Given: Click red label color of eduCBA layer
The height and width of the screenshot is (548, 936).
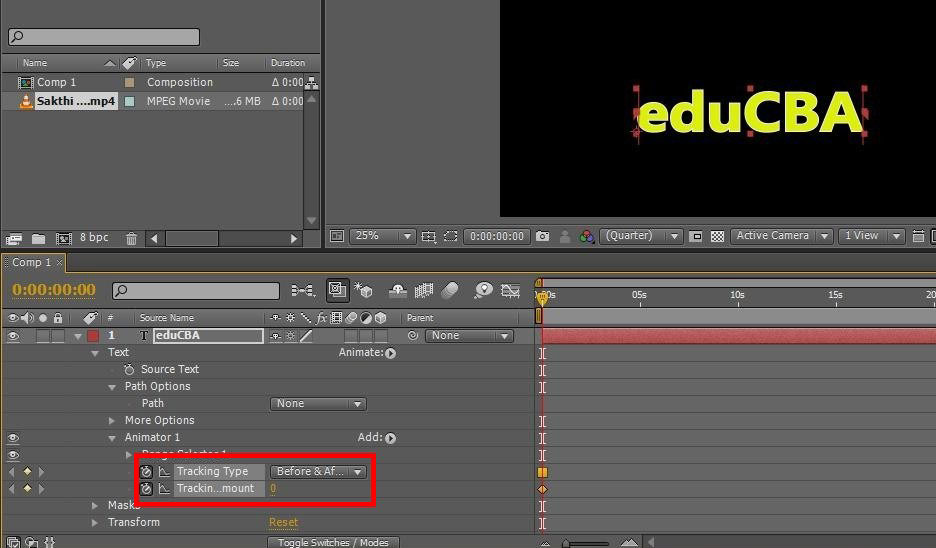Looking at the screenshot, I should point(93,336).
